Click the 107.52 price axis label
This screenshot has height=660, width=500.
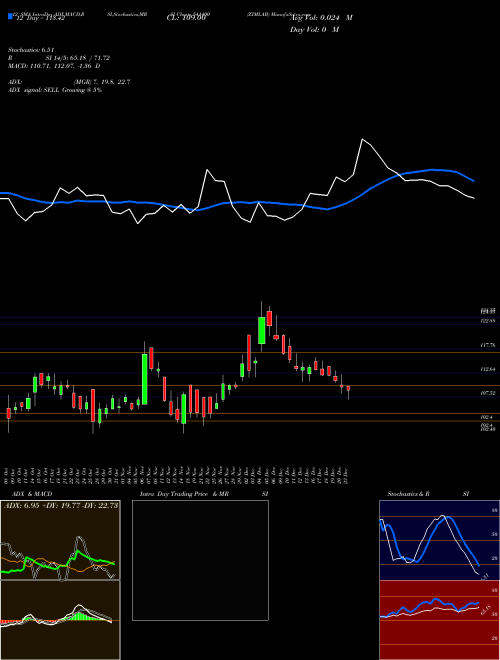pyautogui.click(x=487, y=393)
